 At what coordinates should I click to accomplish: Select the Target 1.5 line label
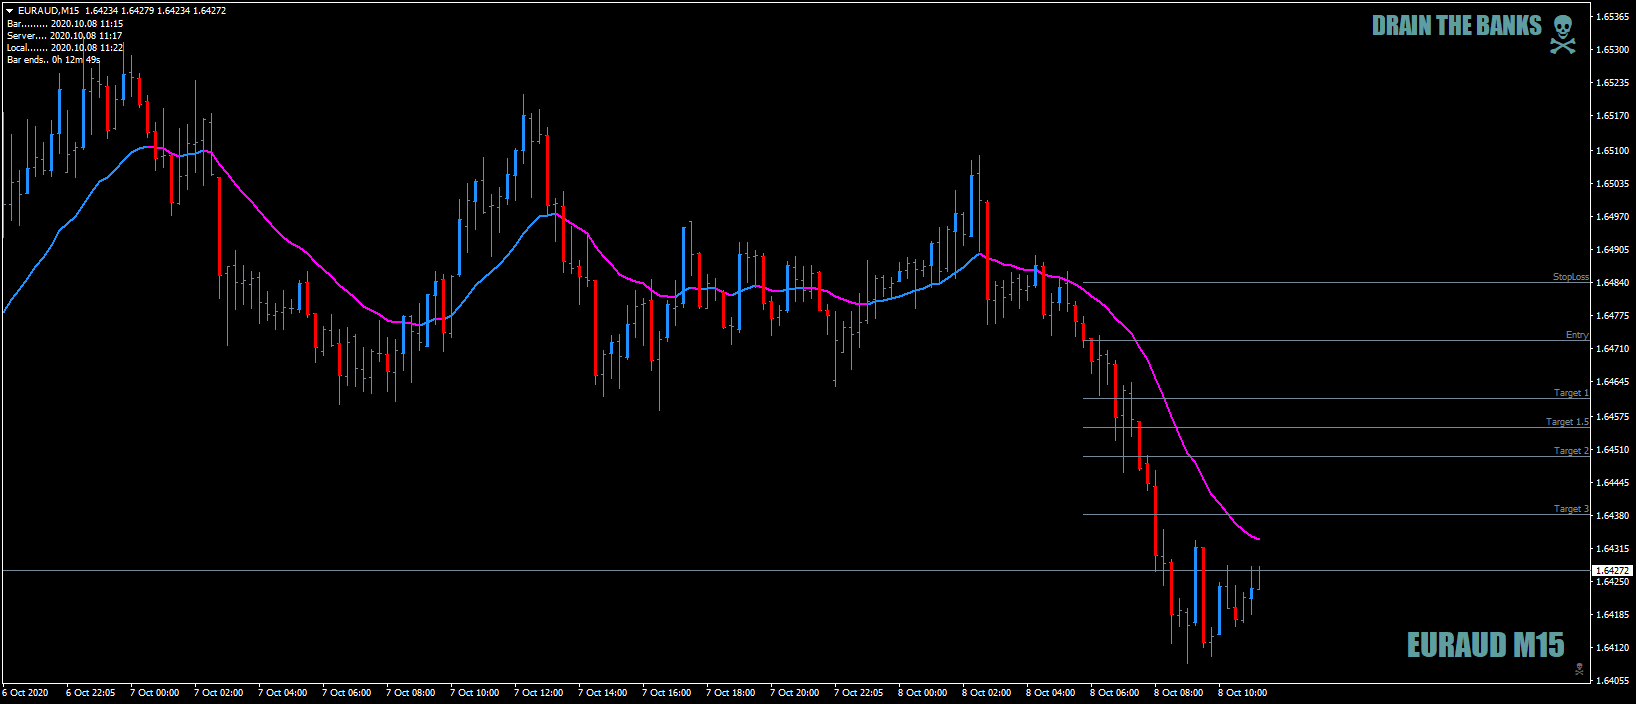click(x=1567, y=422)
